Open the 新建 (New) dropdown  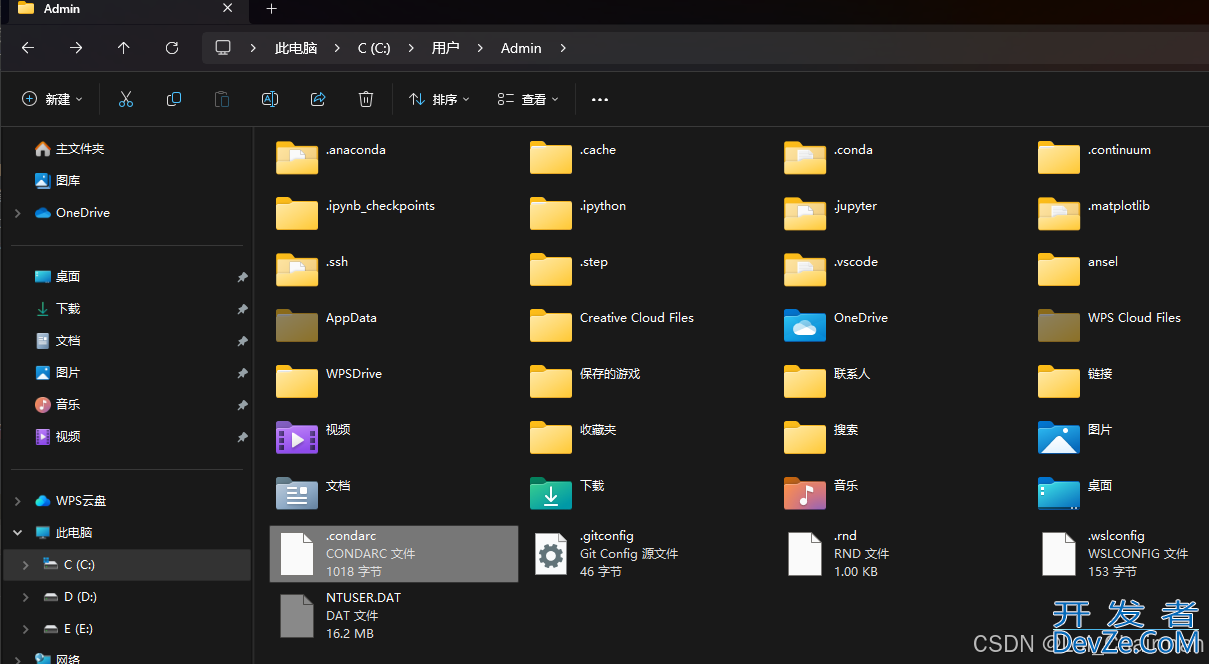click(52, 99)
